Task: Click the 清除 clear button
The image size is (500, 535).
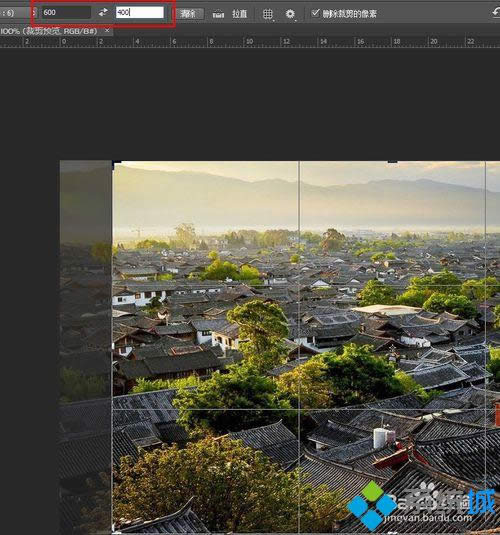Action: coord(189,14)
